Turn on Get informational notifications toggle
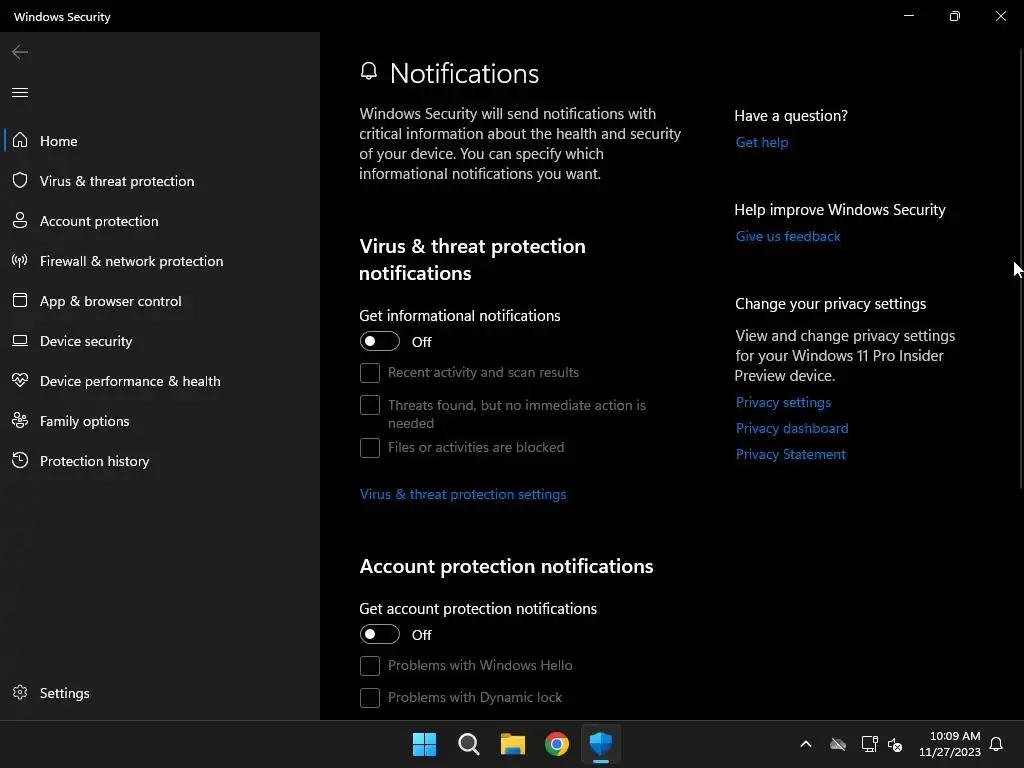The image size is (1024, 768). pos(379,341)
